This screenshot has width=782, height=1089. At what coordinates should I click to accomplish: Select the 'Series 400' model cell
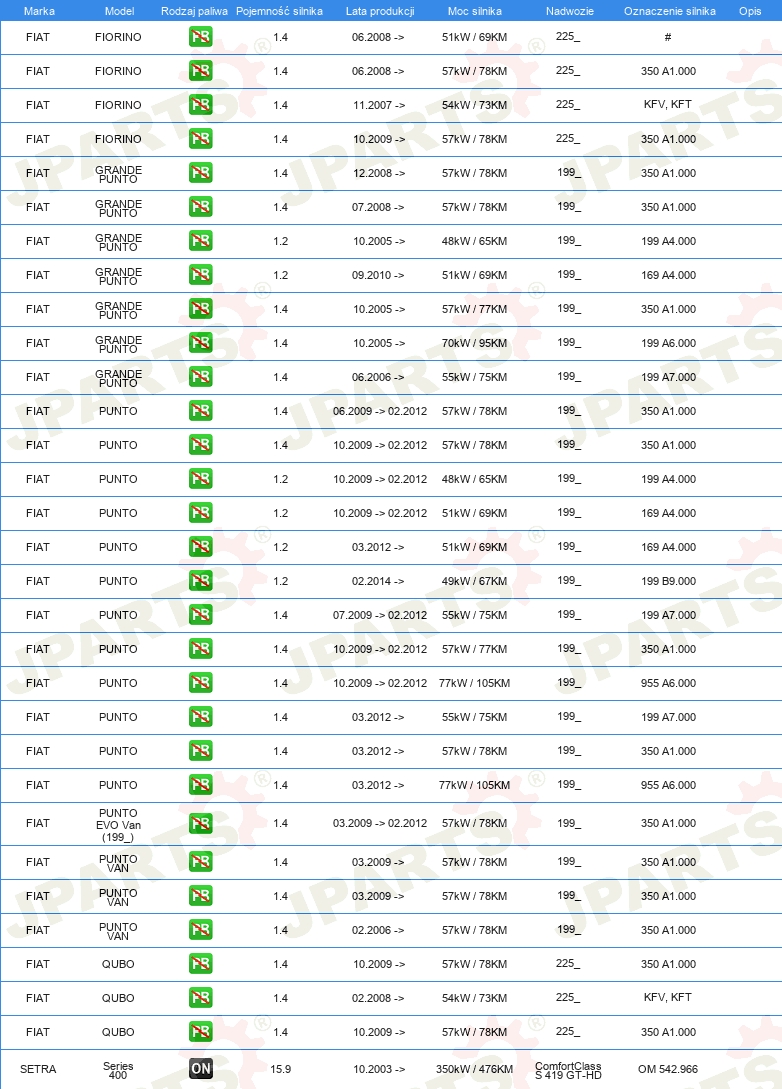coord(118,1070)
